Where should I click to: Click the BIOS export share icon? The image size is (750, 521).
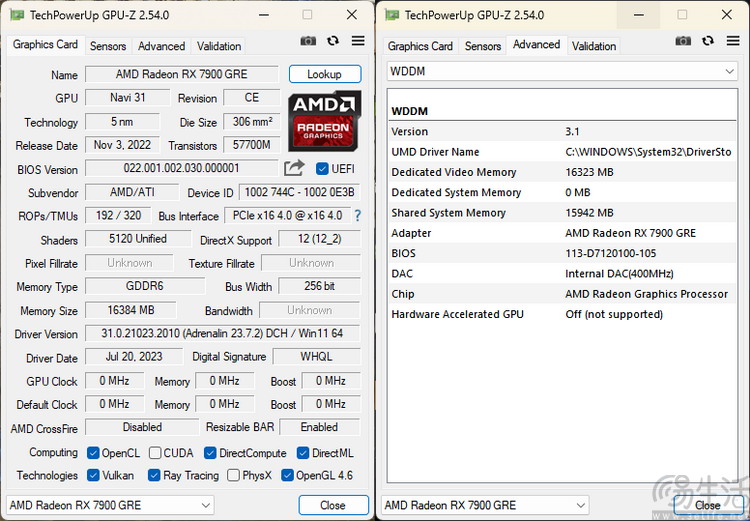(294, 169)
